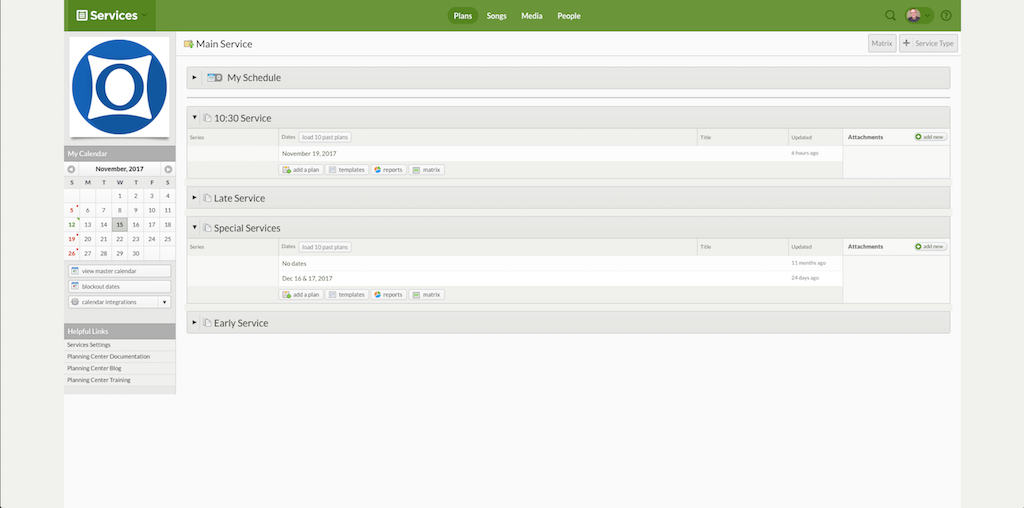Open matrix for Special Services
The height and width of the screenshot is (508, 1024).
pos(426,294)
